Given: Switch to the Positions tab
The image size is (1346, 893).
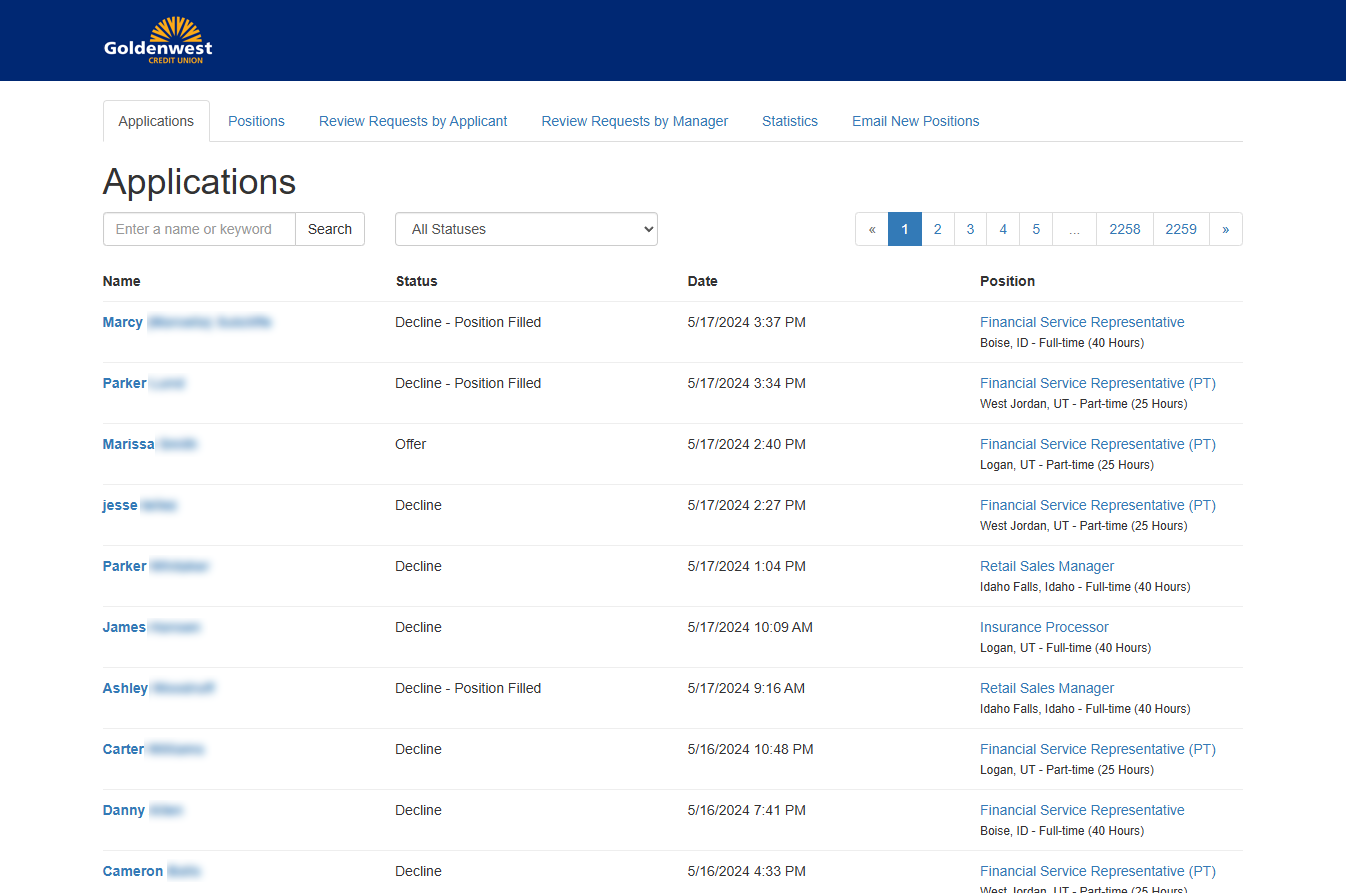Looking at the screenshot, I should pos(256,121).
